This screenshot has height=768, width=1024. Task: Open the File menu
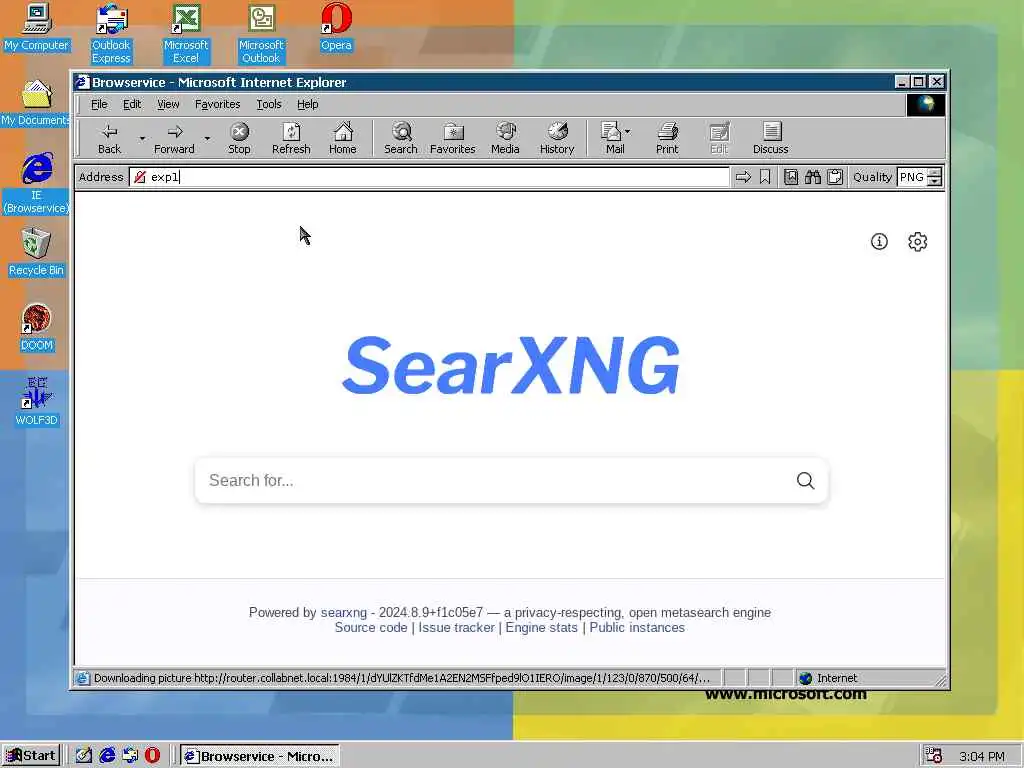(99, 104)
